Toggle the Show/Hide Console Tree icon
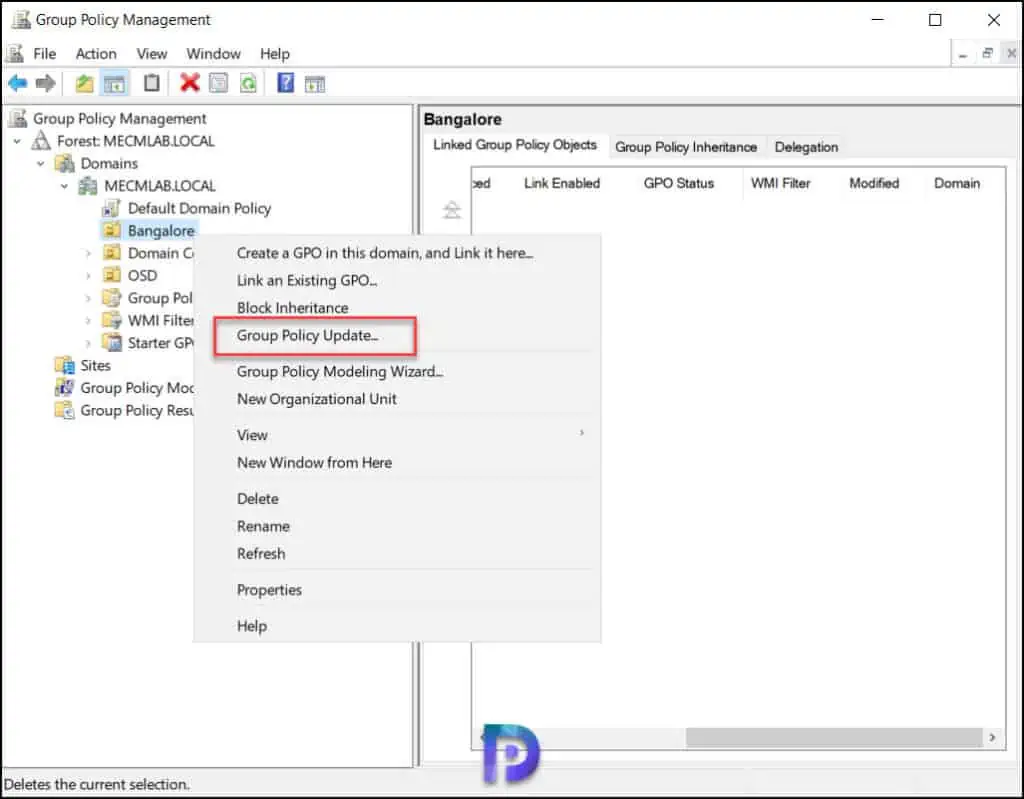This screenshot has height=799, width=1024. 114,83
